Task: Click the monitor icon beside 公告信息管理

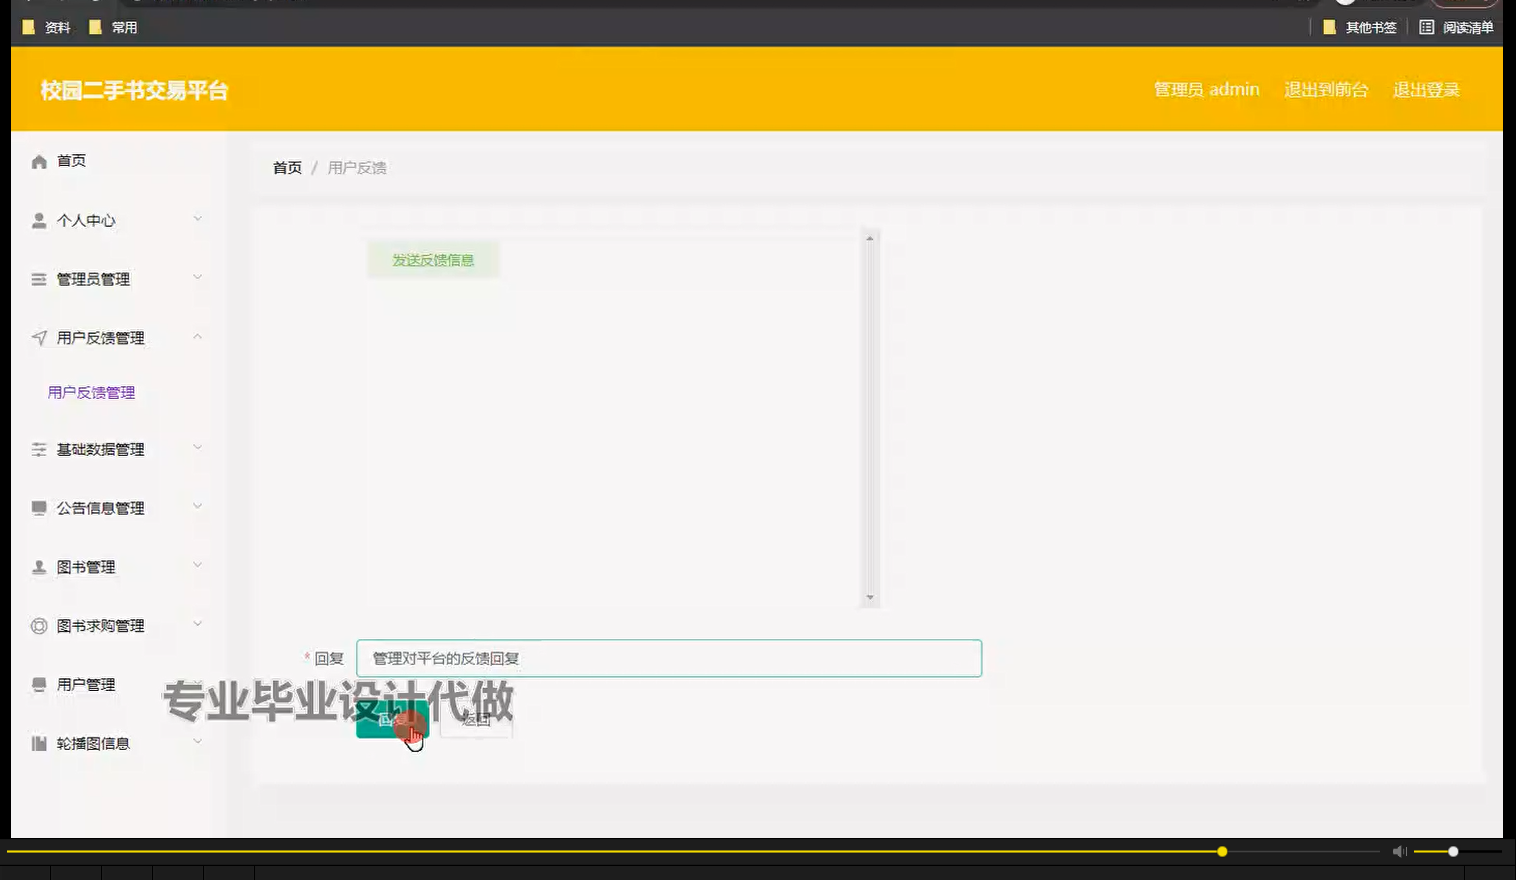Action: (x=39, y=508)
